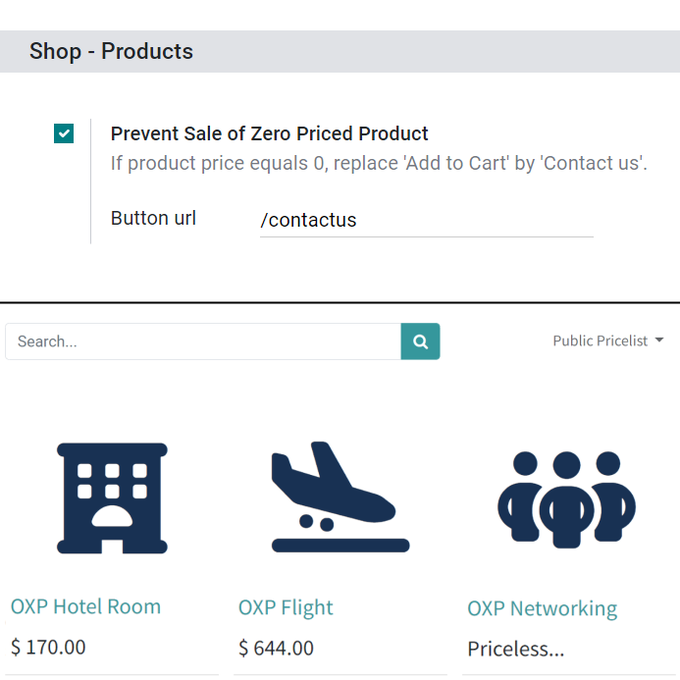Click into the Search... box

click(203, 341)
